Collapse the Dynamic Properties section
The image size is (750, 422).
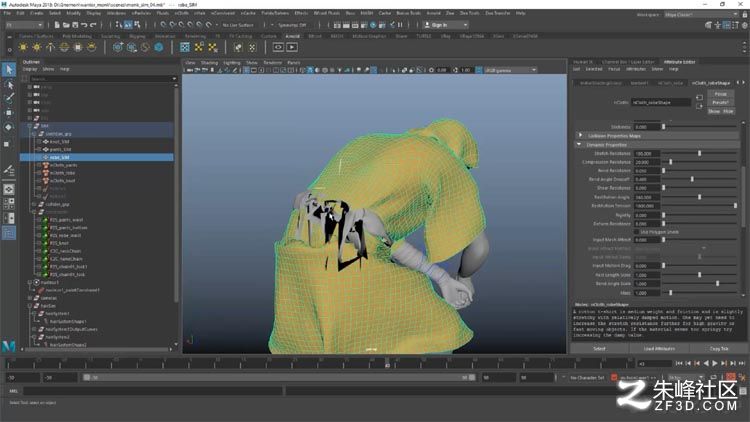point(580,144)
